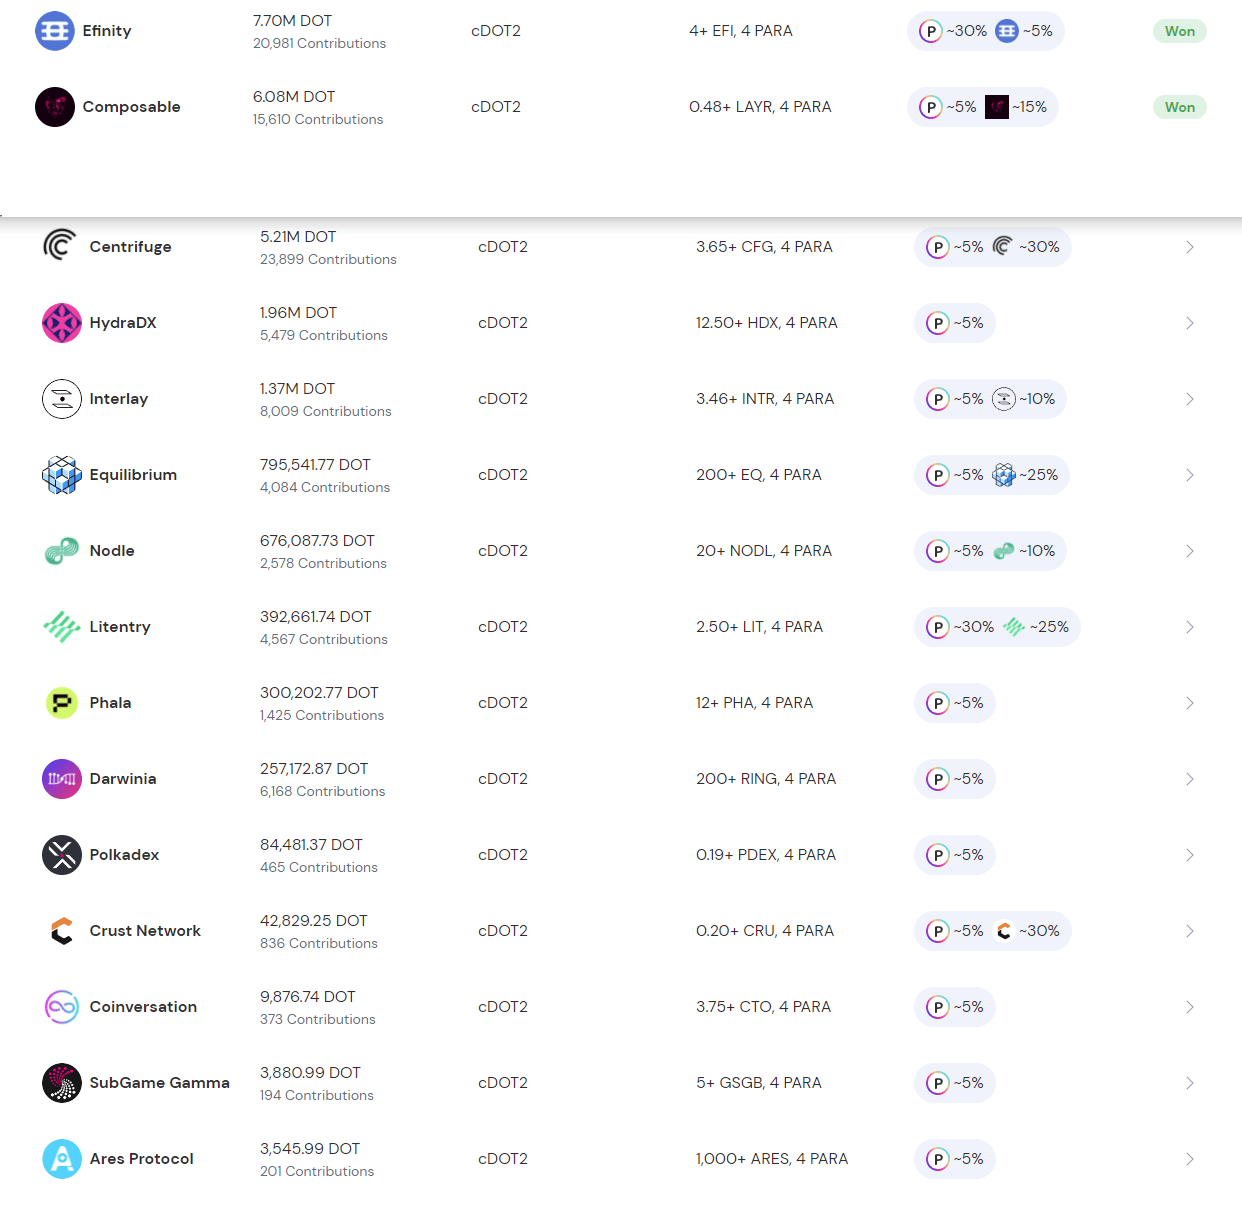Open the Nodle project name link
1242x1224 pixels.
point(112,551)
